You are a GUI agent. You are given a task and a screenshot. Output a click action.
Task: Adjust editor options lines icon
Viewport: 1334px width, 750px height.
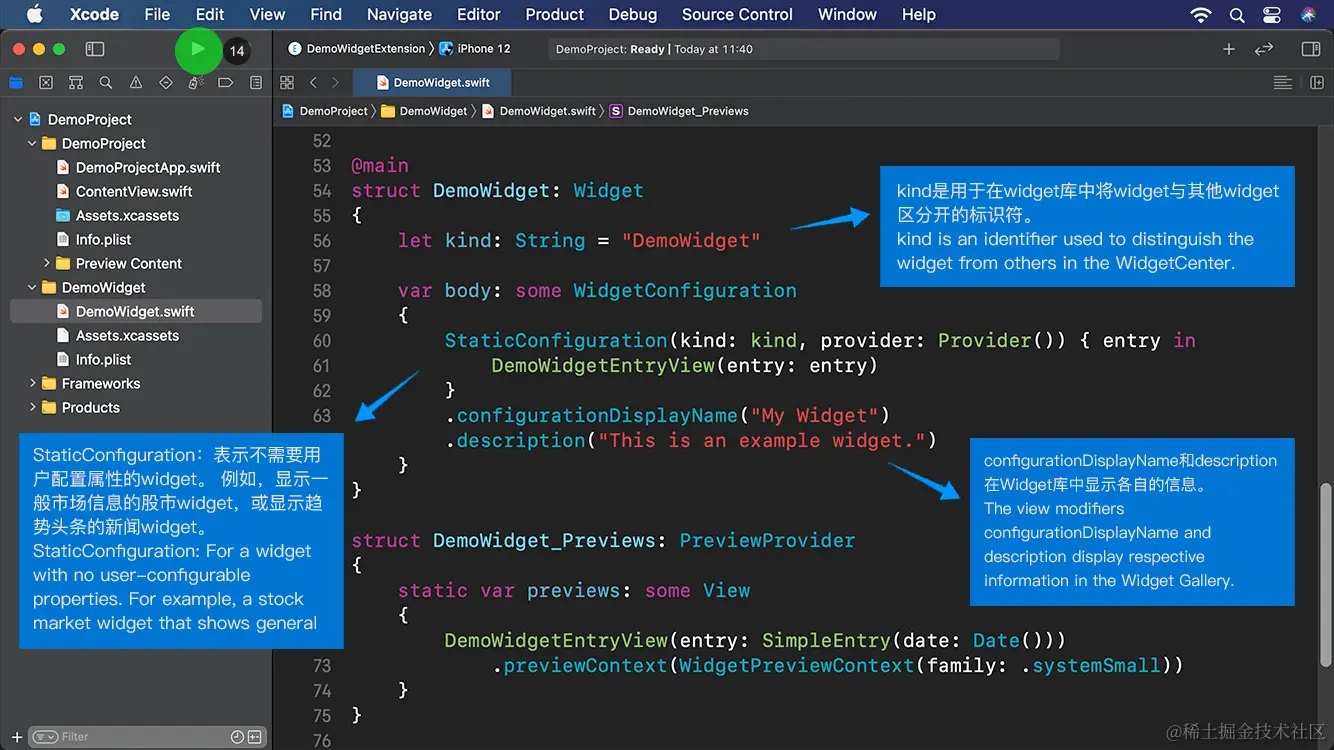(x=1283, y=83)
